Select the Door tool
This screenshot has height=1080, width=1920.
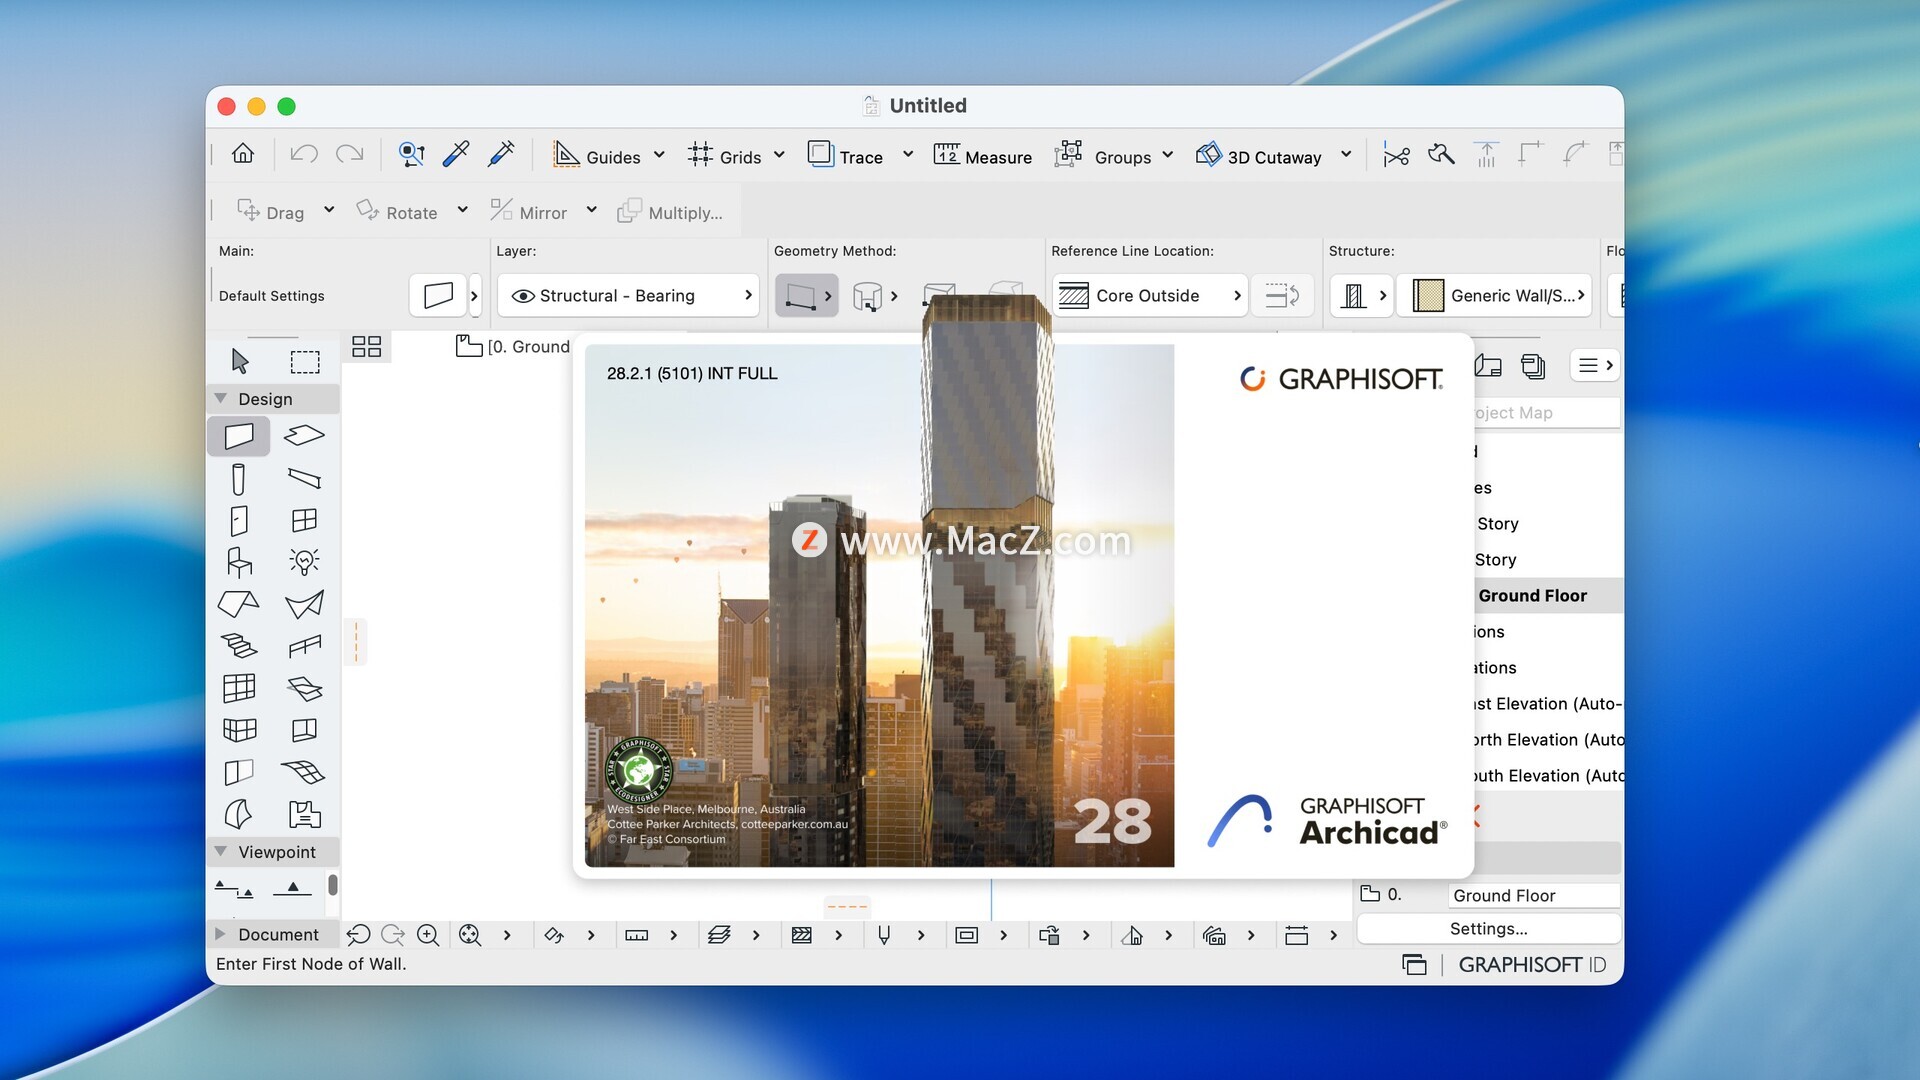tap(239, 521)
